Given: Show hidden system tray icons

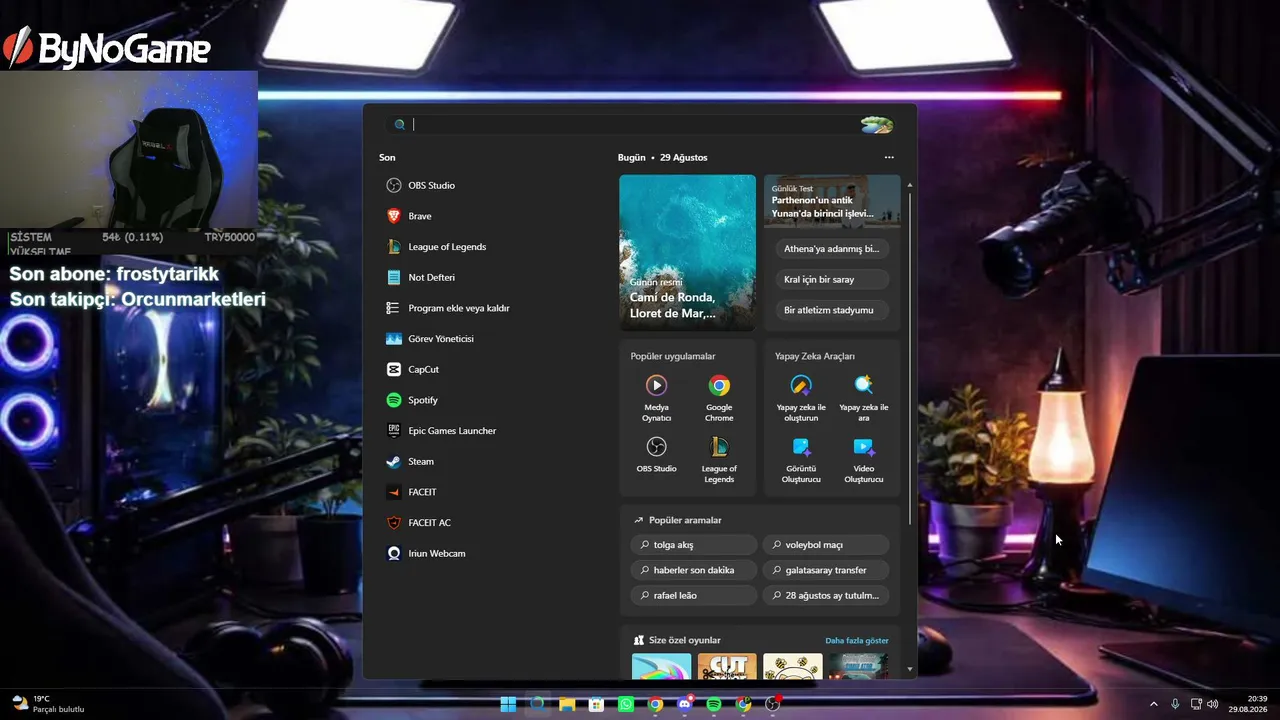Looking at the screenshot, I should tap(1153, 704).
